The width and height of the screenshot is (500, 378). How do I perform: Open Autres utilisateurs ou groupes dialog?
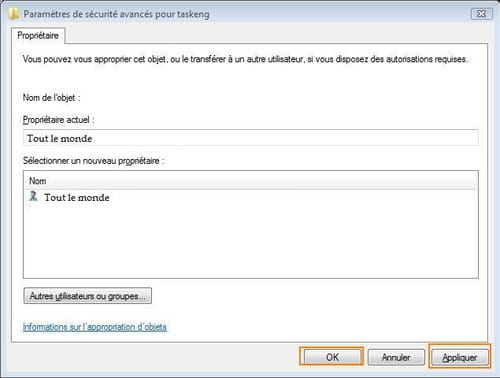click(88, 296)
